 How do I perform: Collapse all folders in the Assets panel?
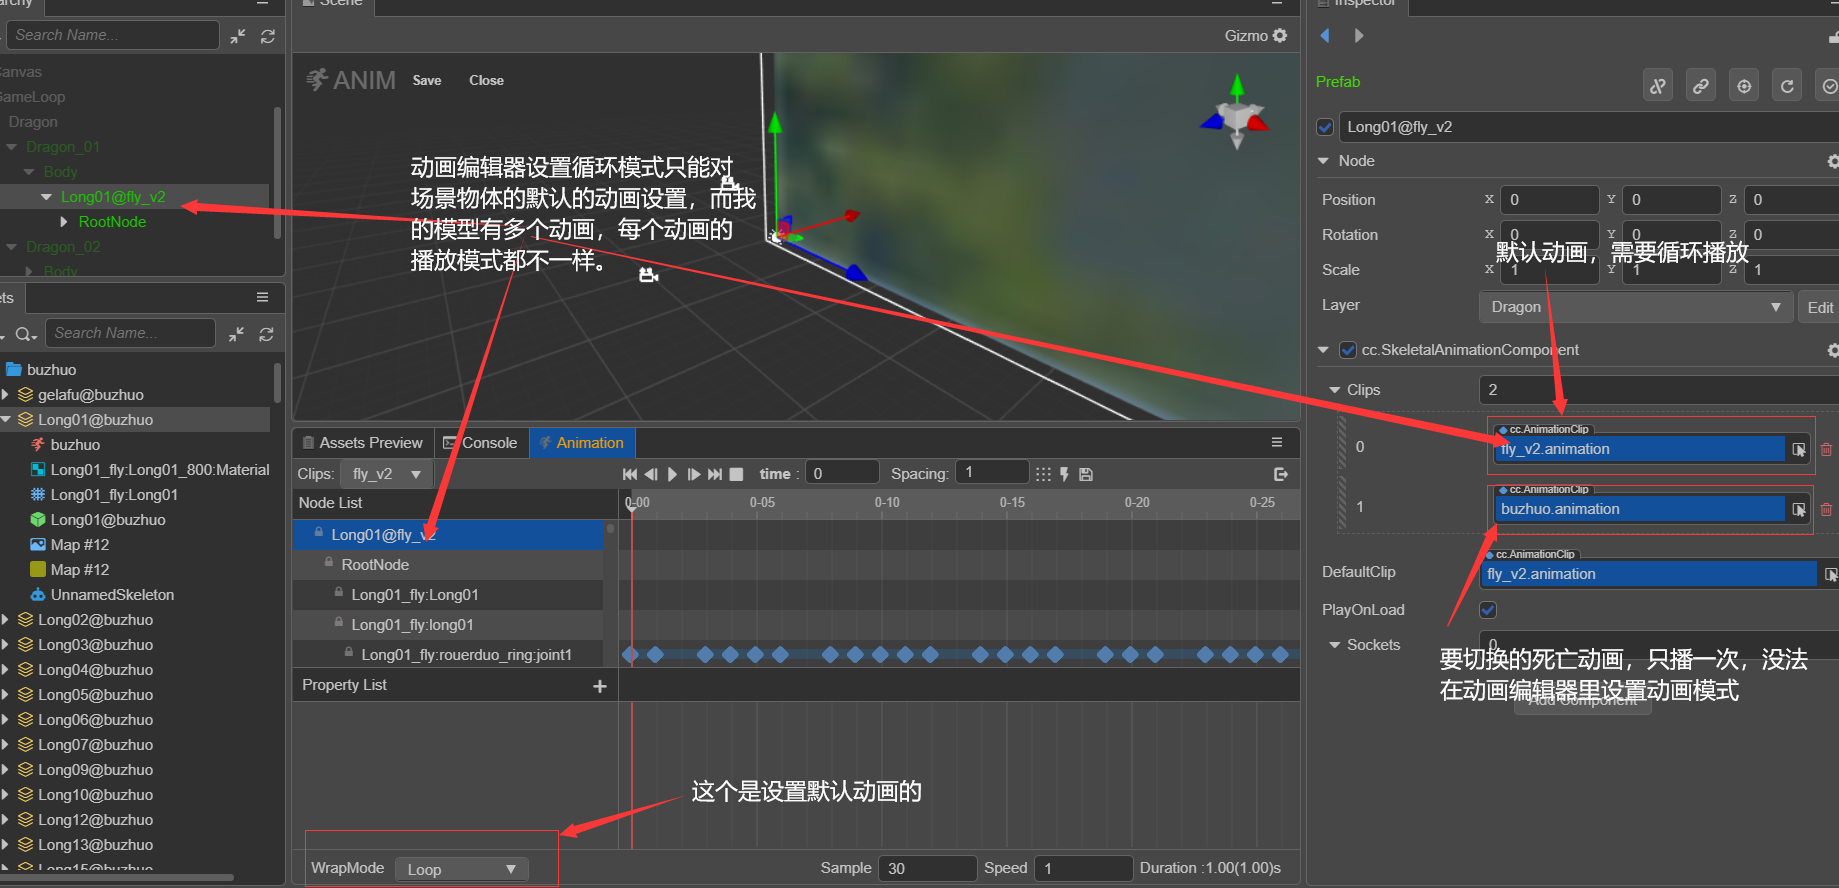tap(236, 334)
